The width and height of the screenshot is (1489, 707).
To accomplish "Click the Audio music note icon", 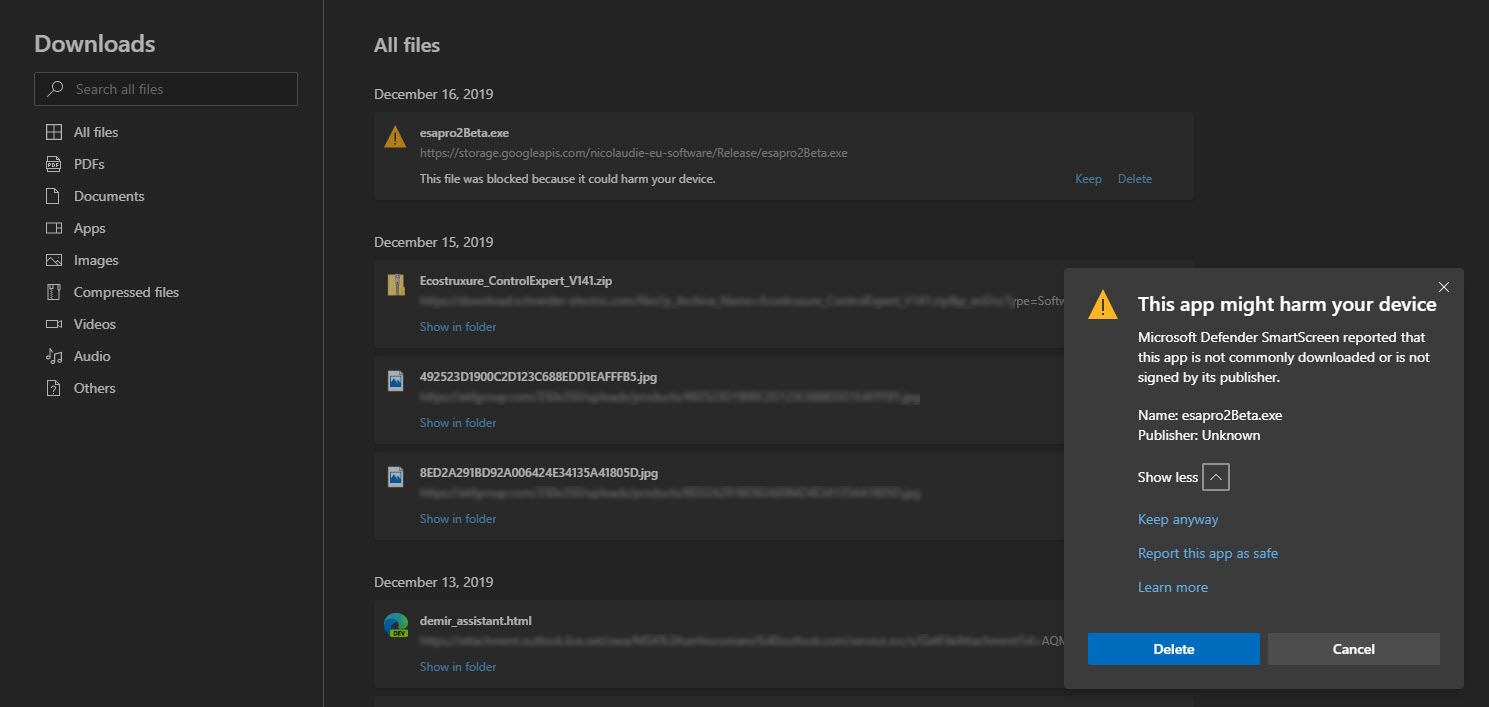I will [54, 356].
